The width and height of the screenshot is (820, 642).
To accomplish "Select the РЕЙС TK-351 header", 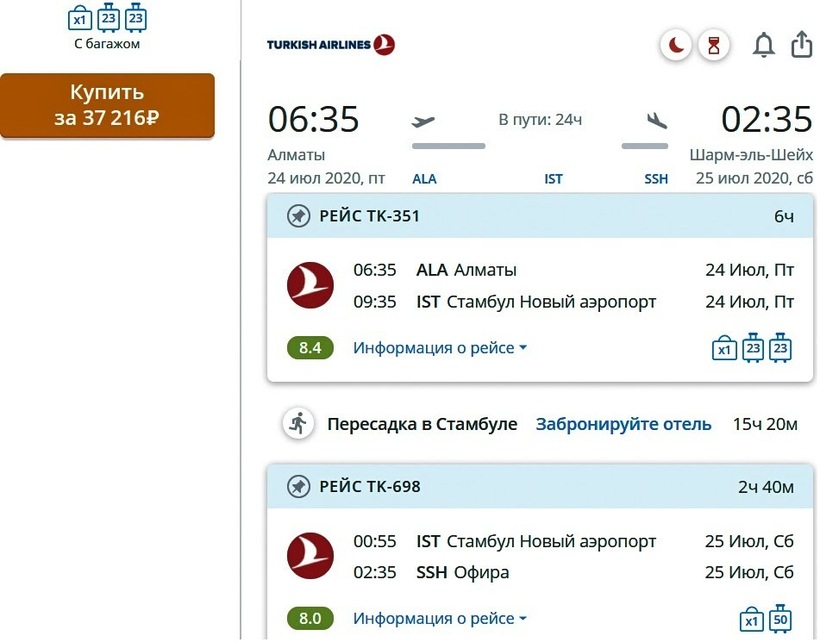I will (370, 216).
